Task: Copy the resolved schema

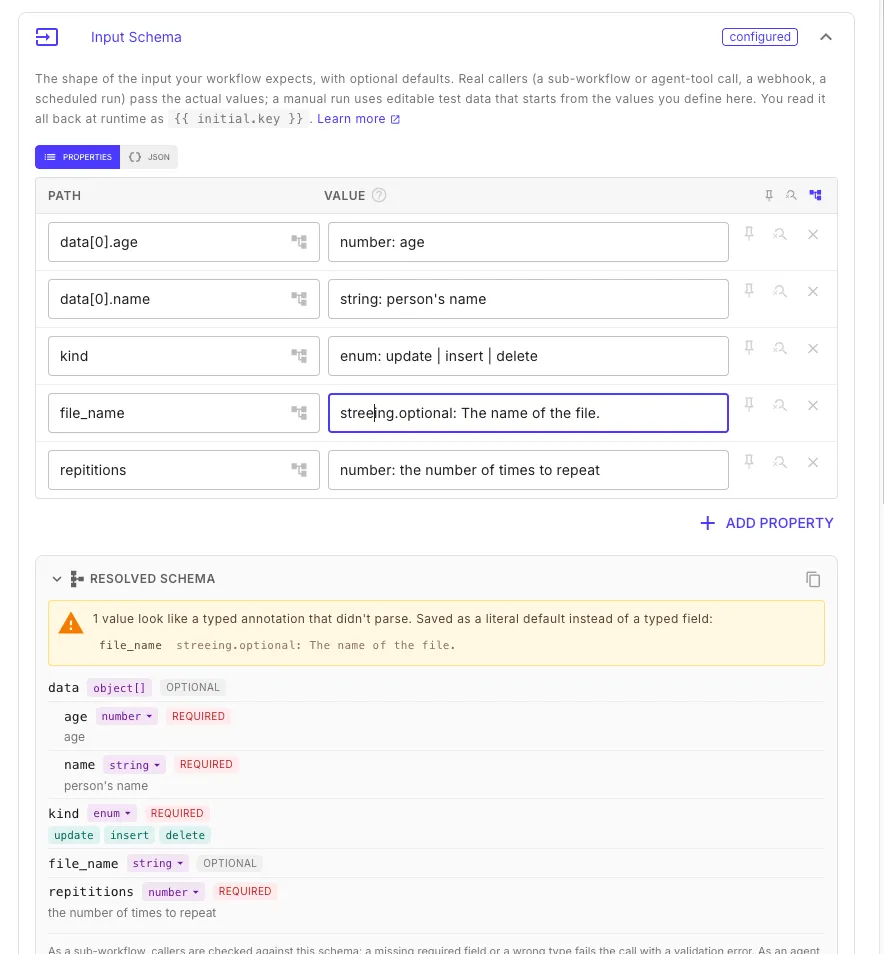Action: coord(813,579)
